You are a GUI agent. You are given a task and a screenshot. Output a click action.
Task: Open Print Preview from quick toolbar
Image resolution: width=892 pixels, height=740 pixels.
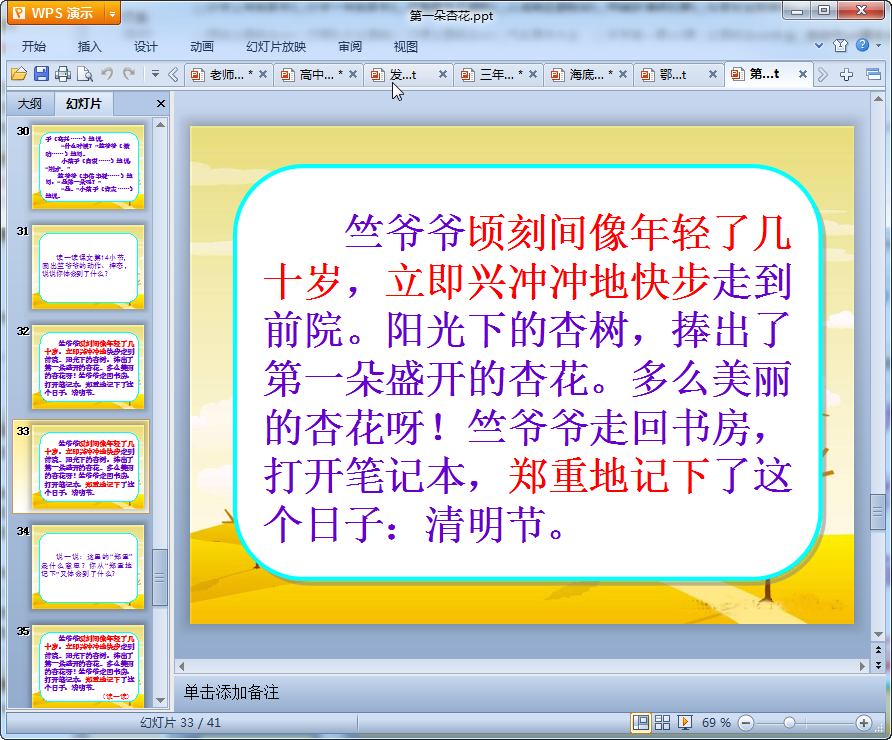pyautogui.click(x=85, y=74)
